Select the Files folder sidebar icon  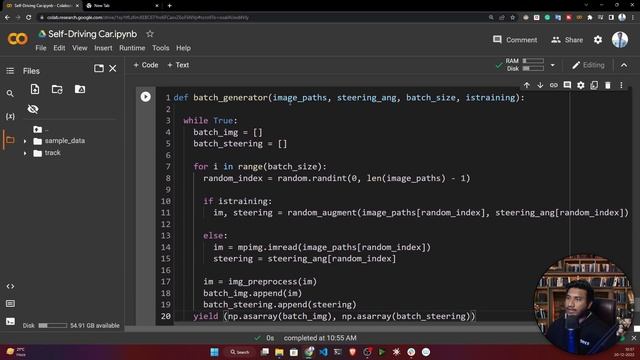tap(10, 140)
